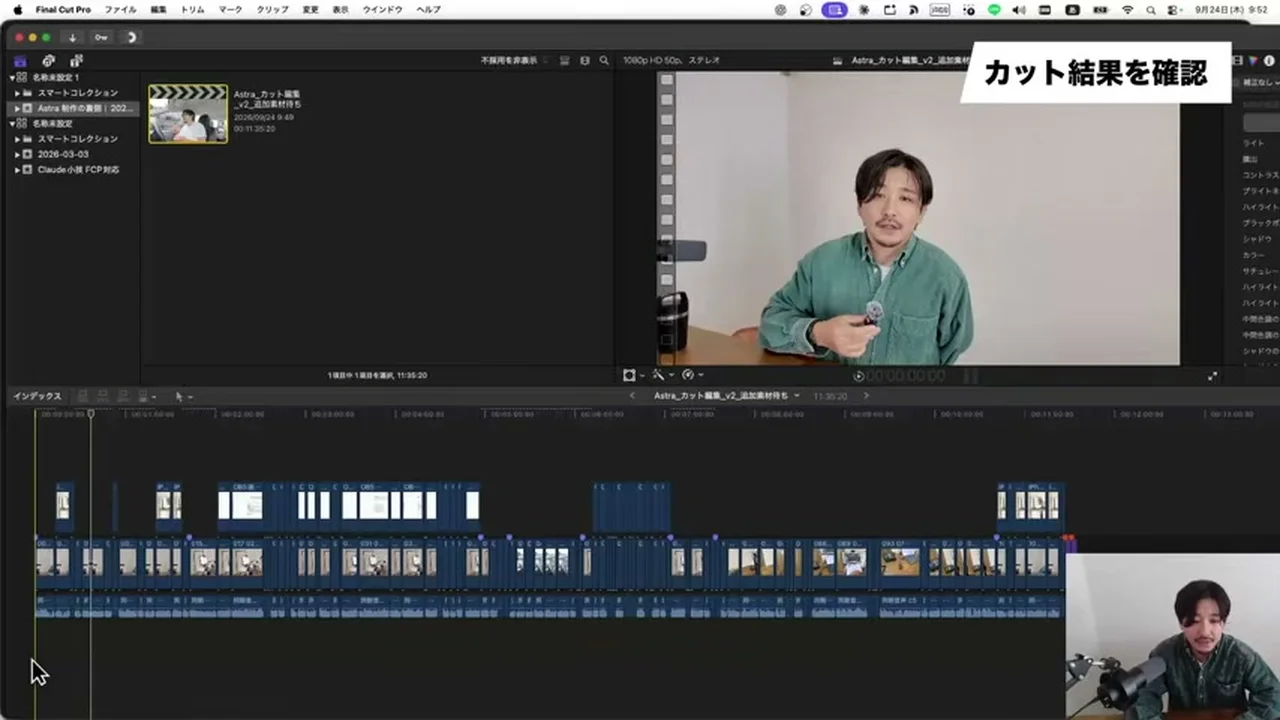Open the titles and generators sidebar
Screen dimensions: 1280x720
[x=76, y=61]
